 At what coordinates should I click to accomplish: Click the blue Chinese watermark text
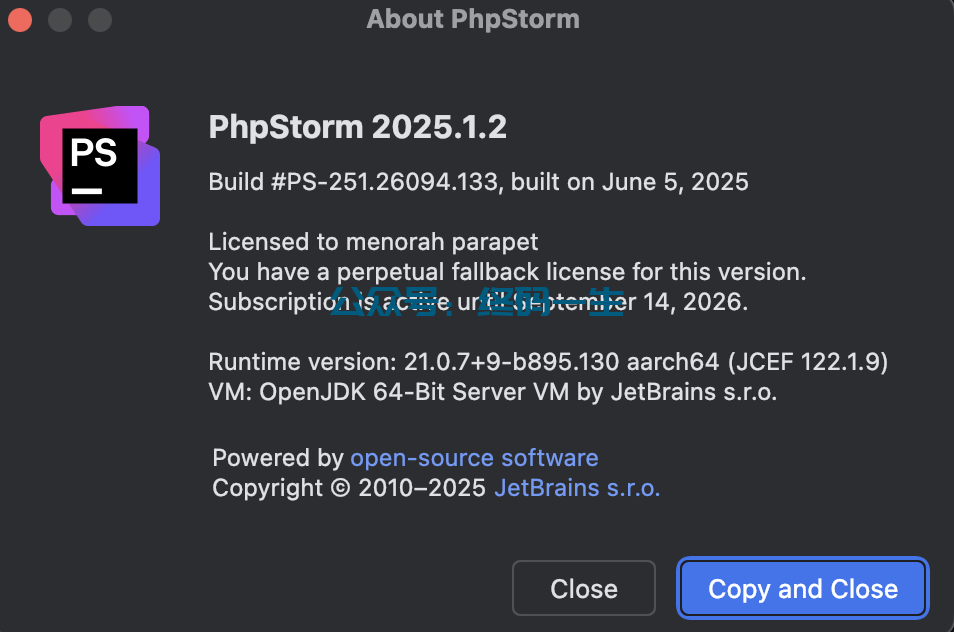tap(478, 301)
